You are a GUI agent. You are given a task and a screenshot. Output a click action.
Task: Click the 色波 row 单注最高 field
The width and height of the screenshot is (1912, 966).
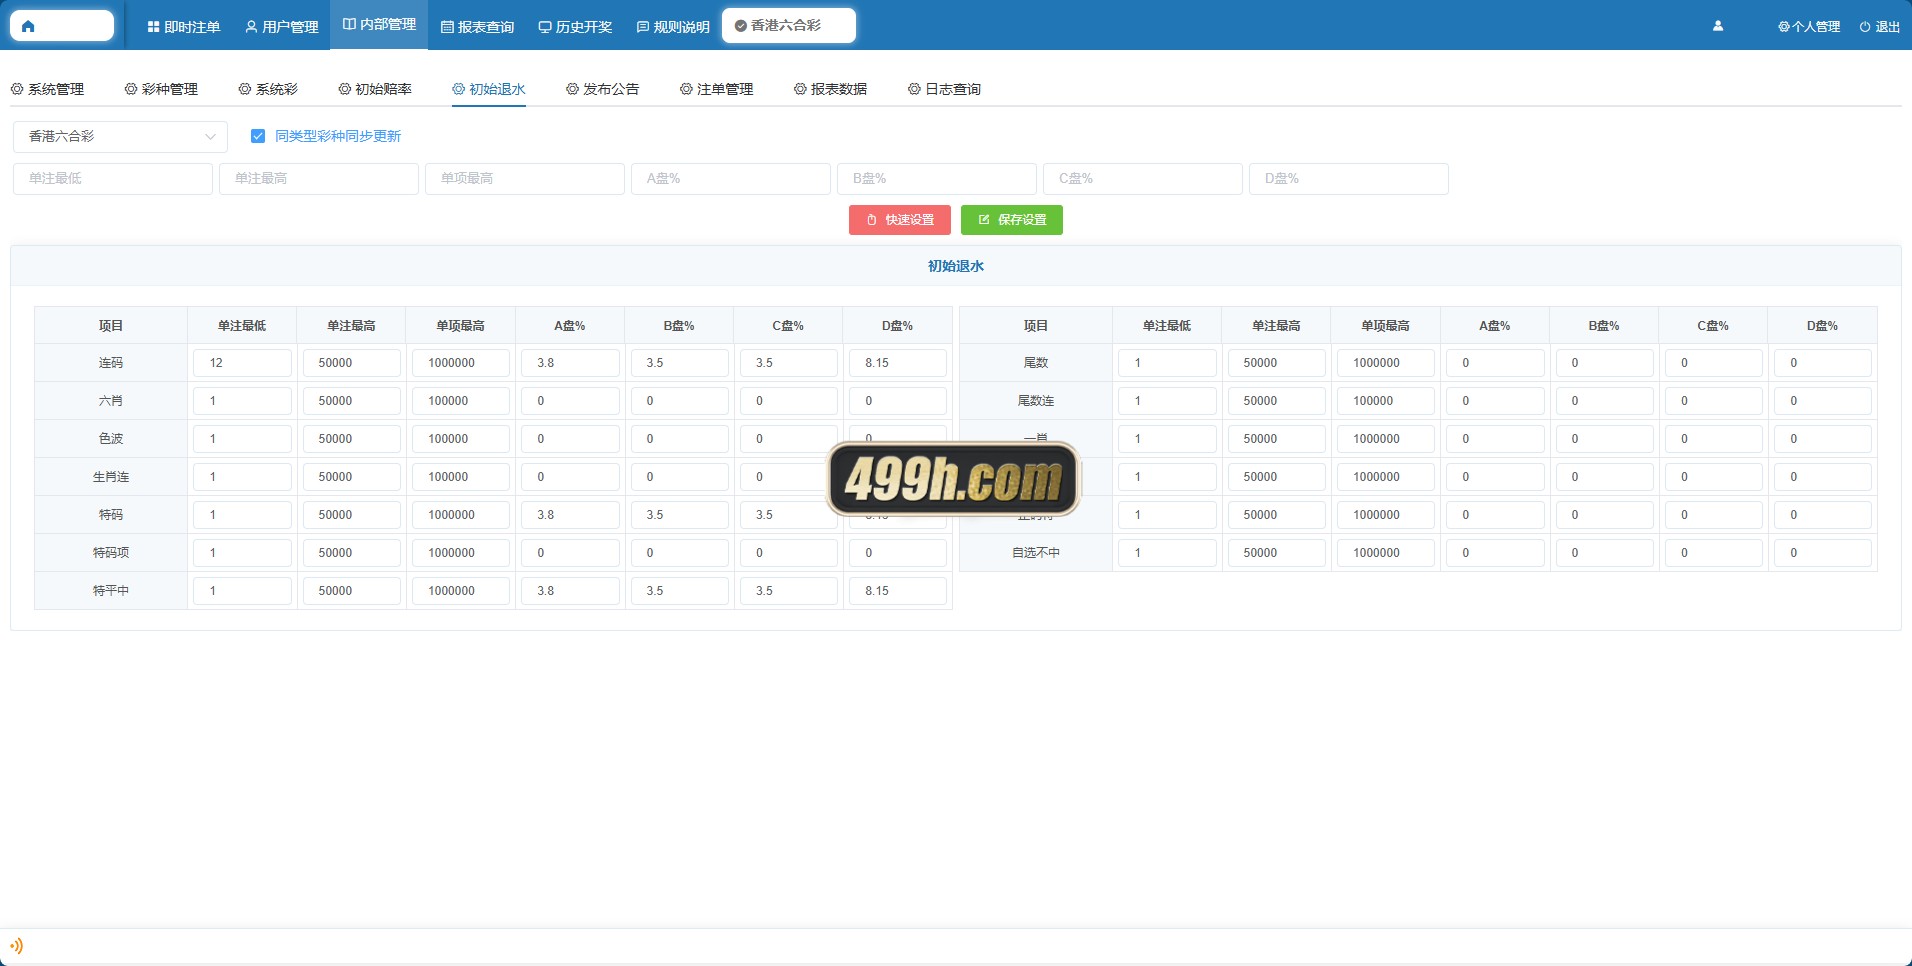tap(352, 439)
